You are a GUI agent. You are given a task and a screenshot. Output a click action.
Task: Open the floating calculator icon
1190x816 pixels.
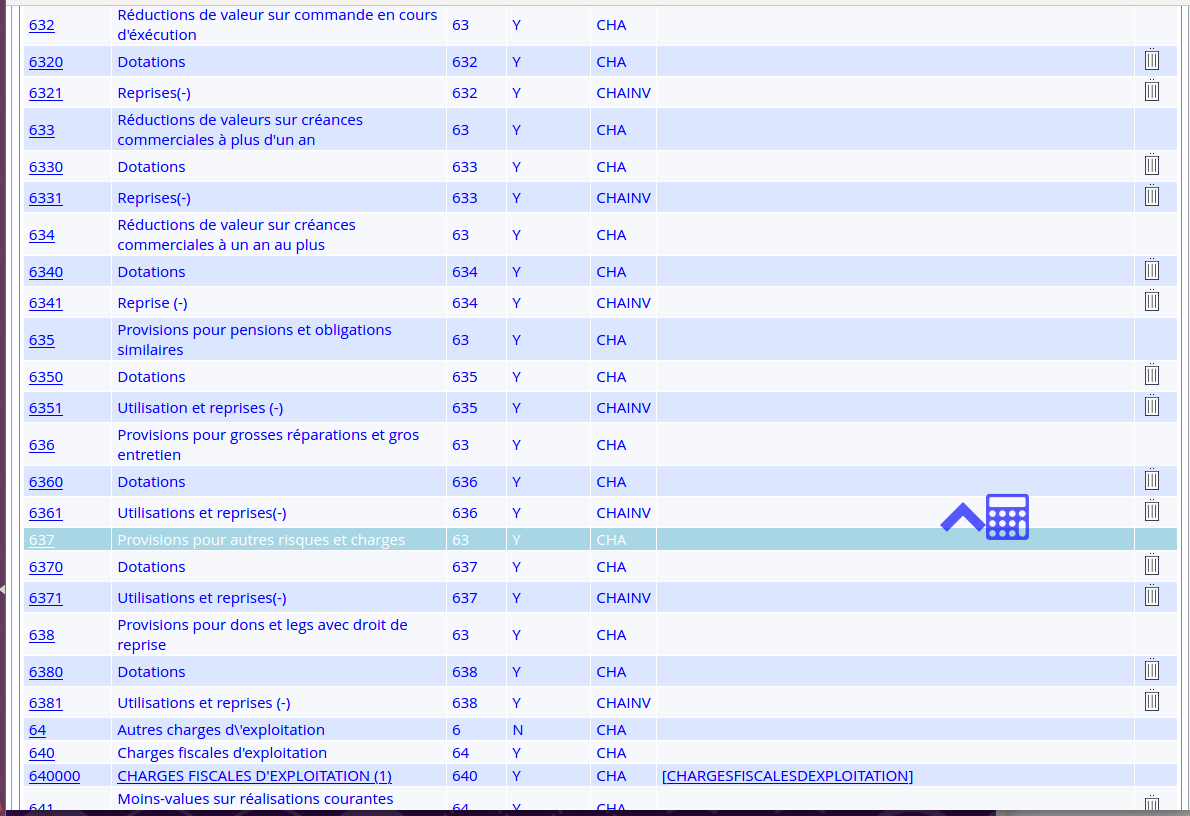(1007, 517)
